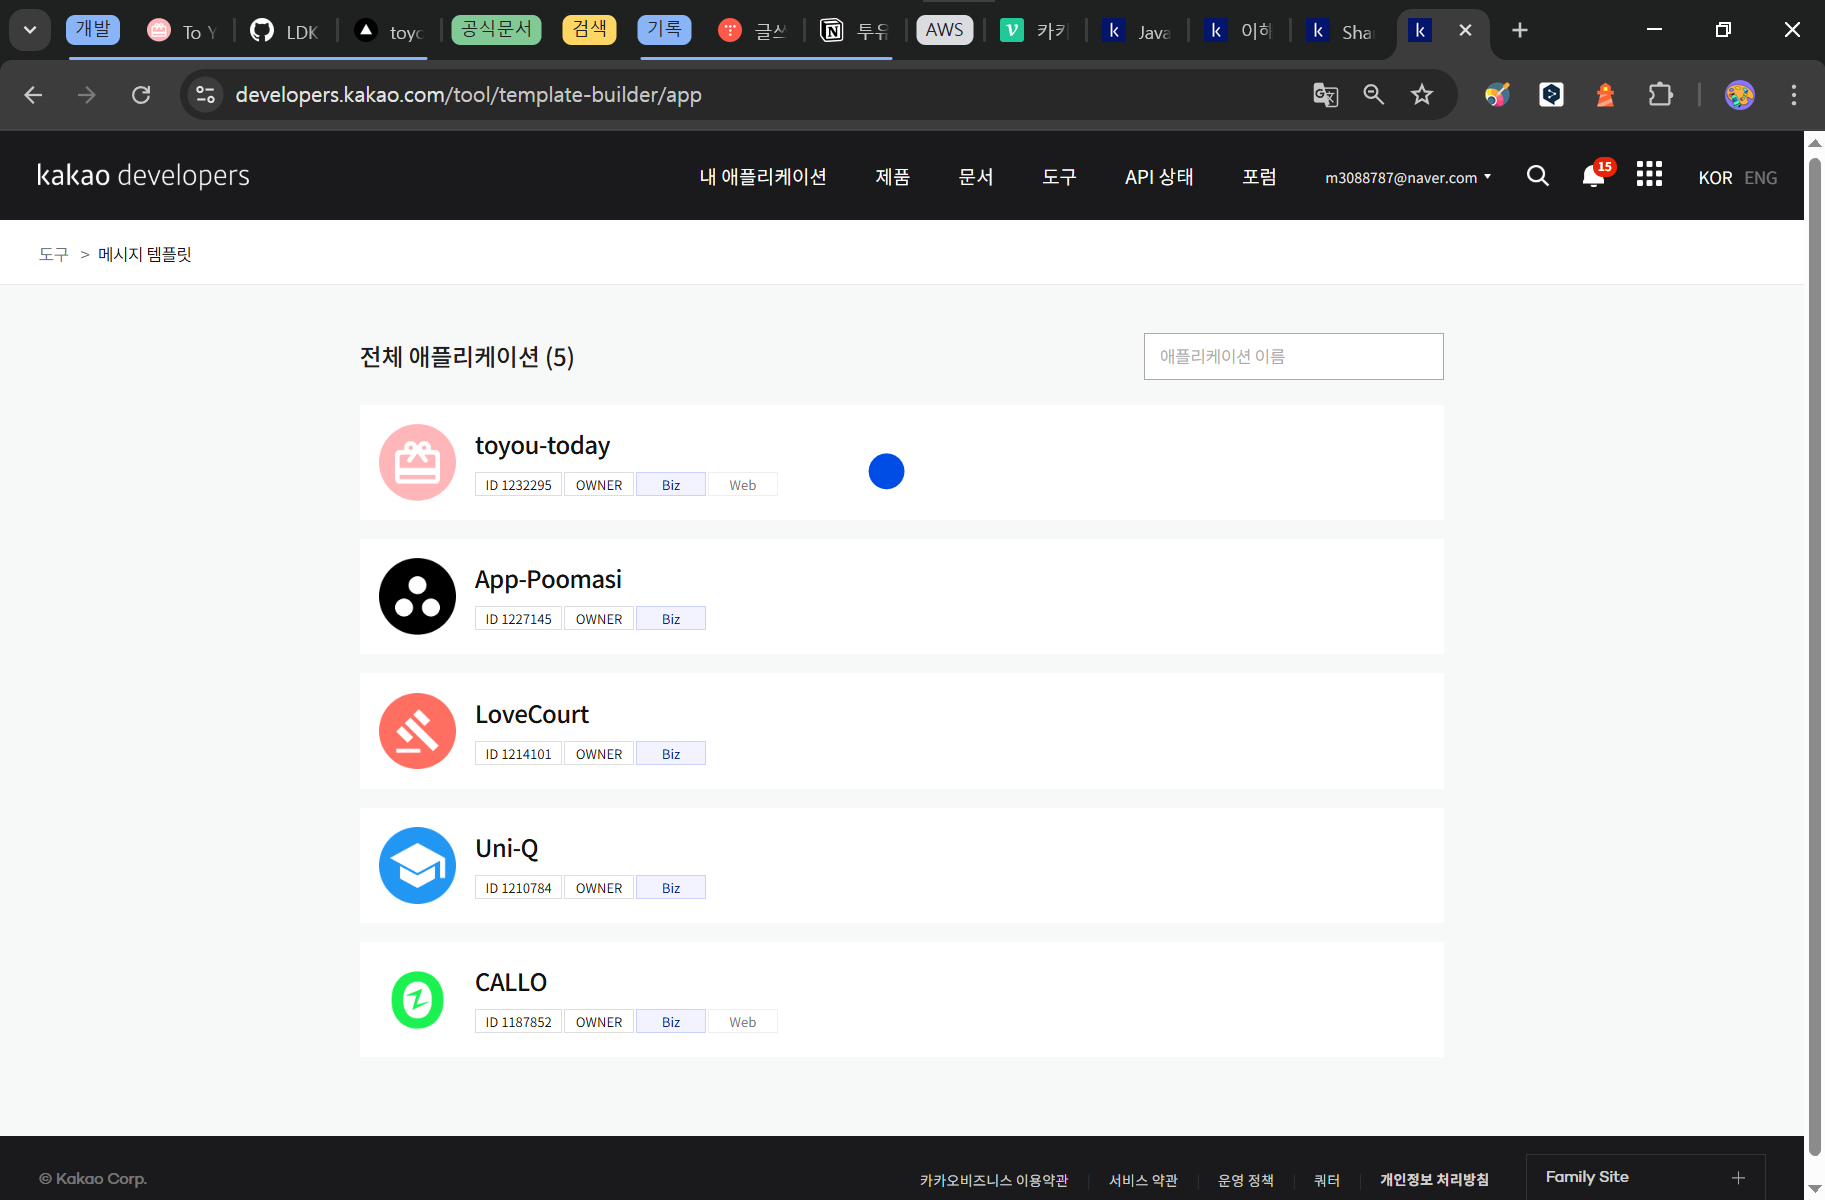Open the LoveCourt application
The height and width of the screenshot is (1200, 1825).
tap(901, 731)
